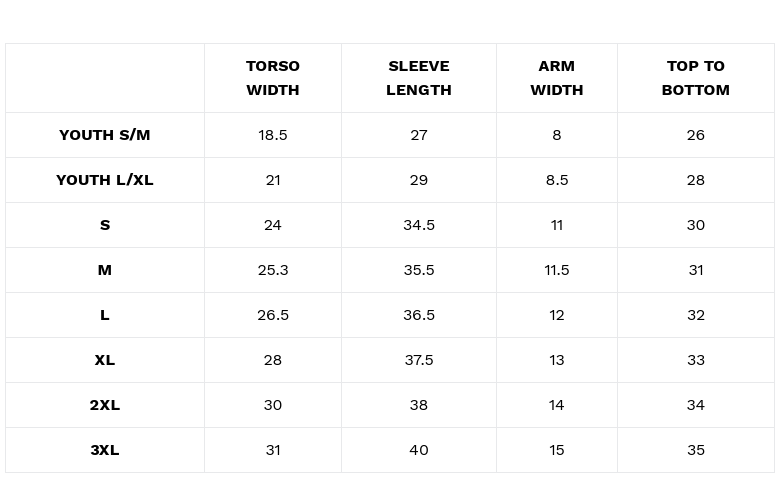781x486 pixels.
Task: Click the Torso Width column header
Action: (273, 78)
